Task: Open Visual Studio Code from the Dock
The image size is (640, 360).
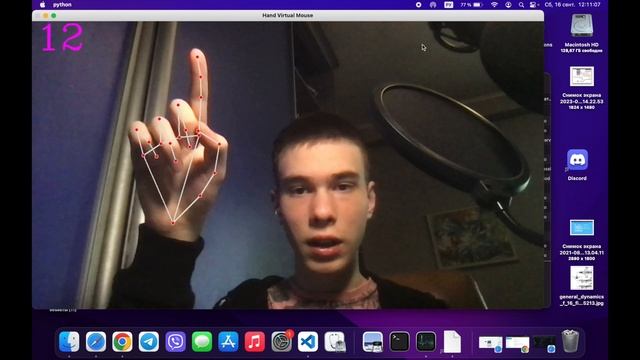Action: click(308, 341)
